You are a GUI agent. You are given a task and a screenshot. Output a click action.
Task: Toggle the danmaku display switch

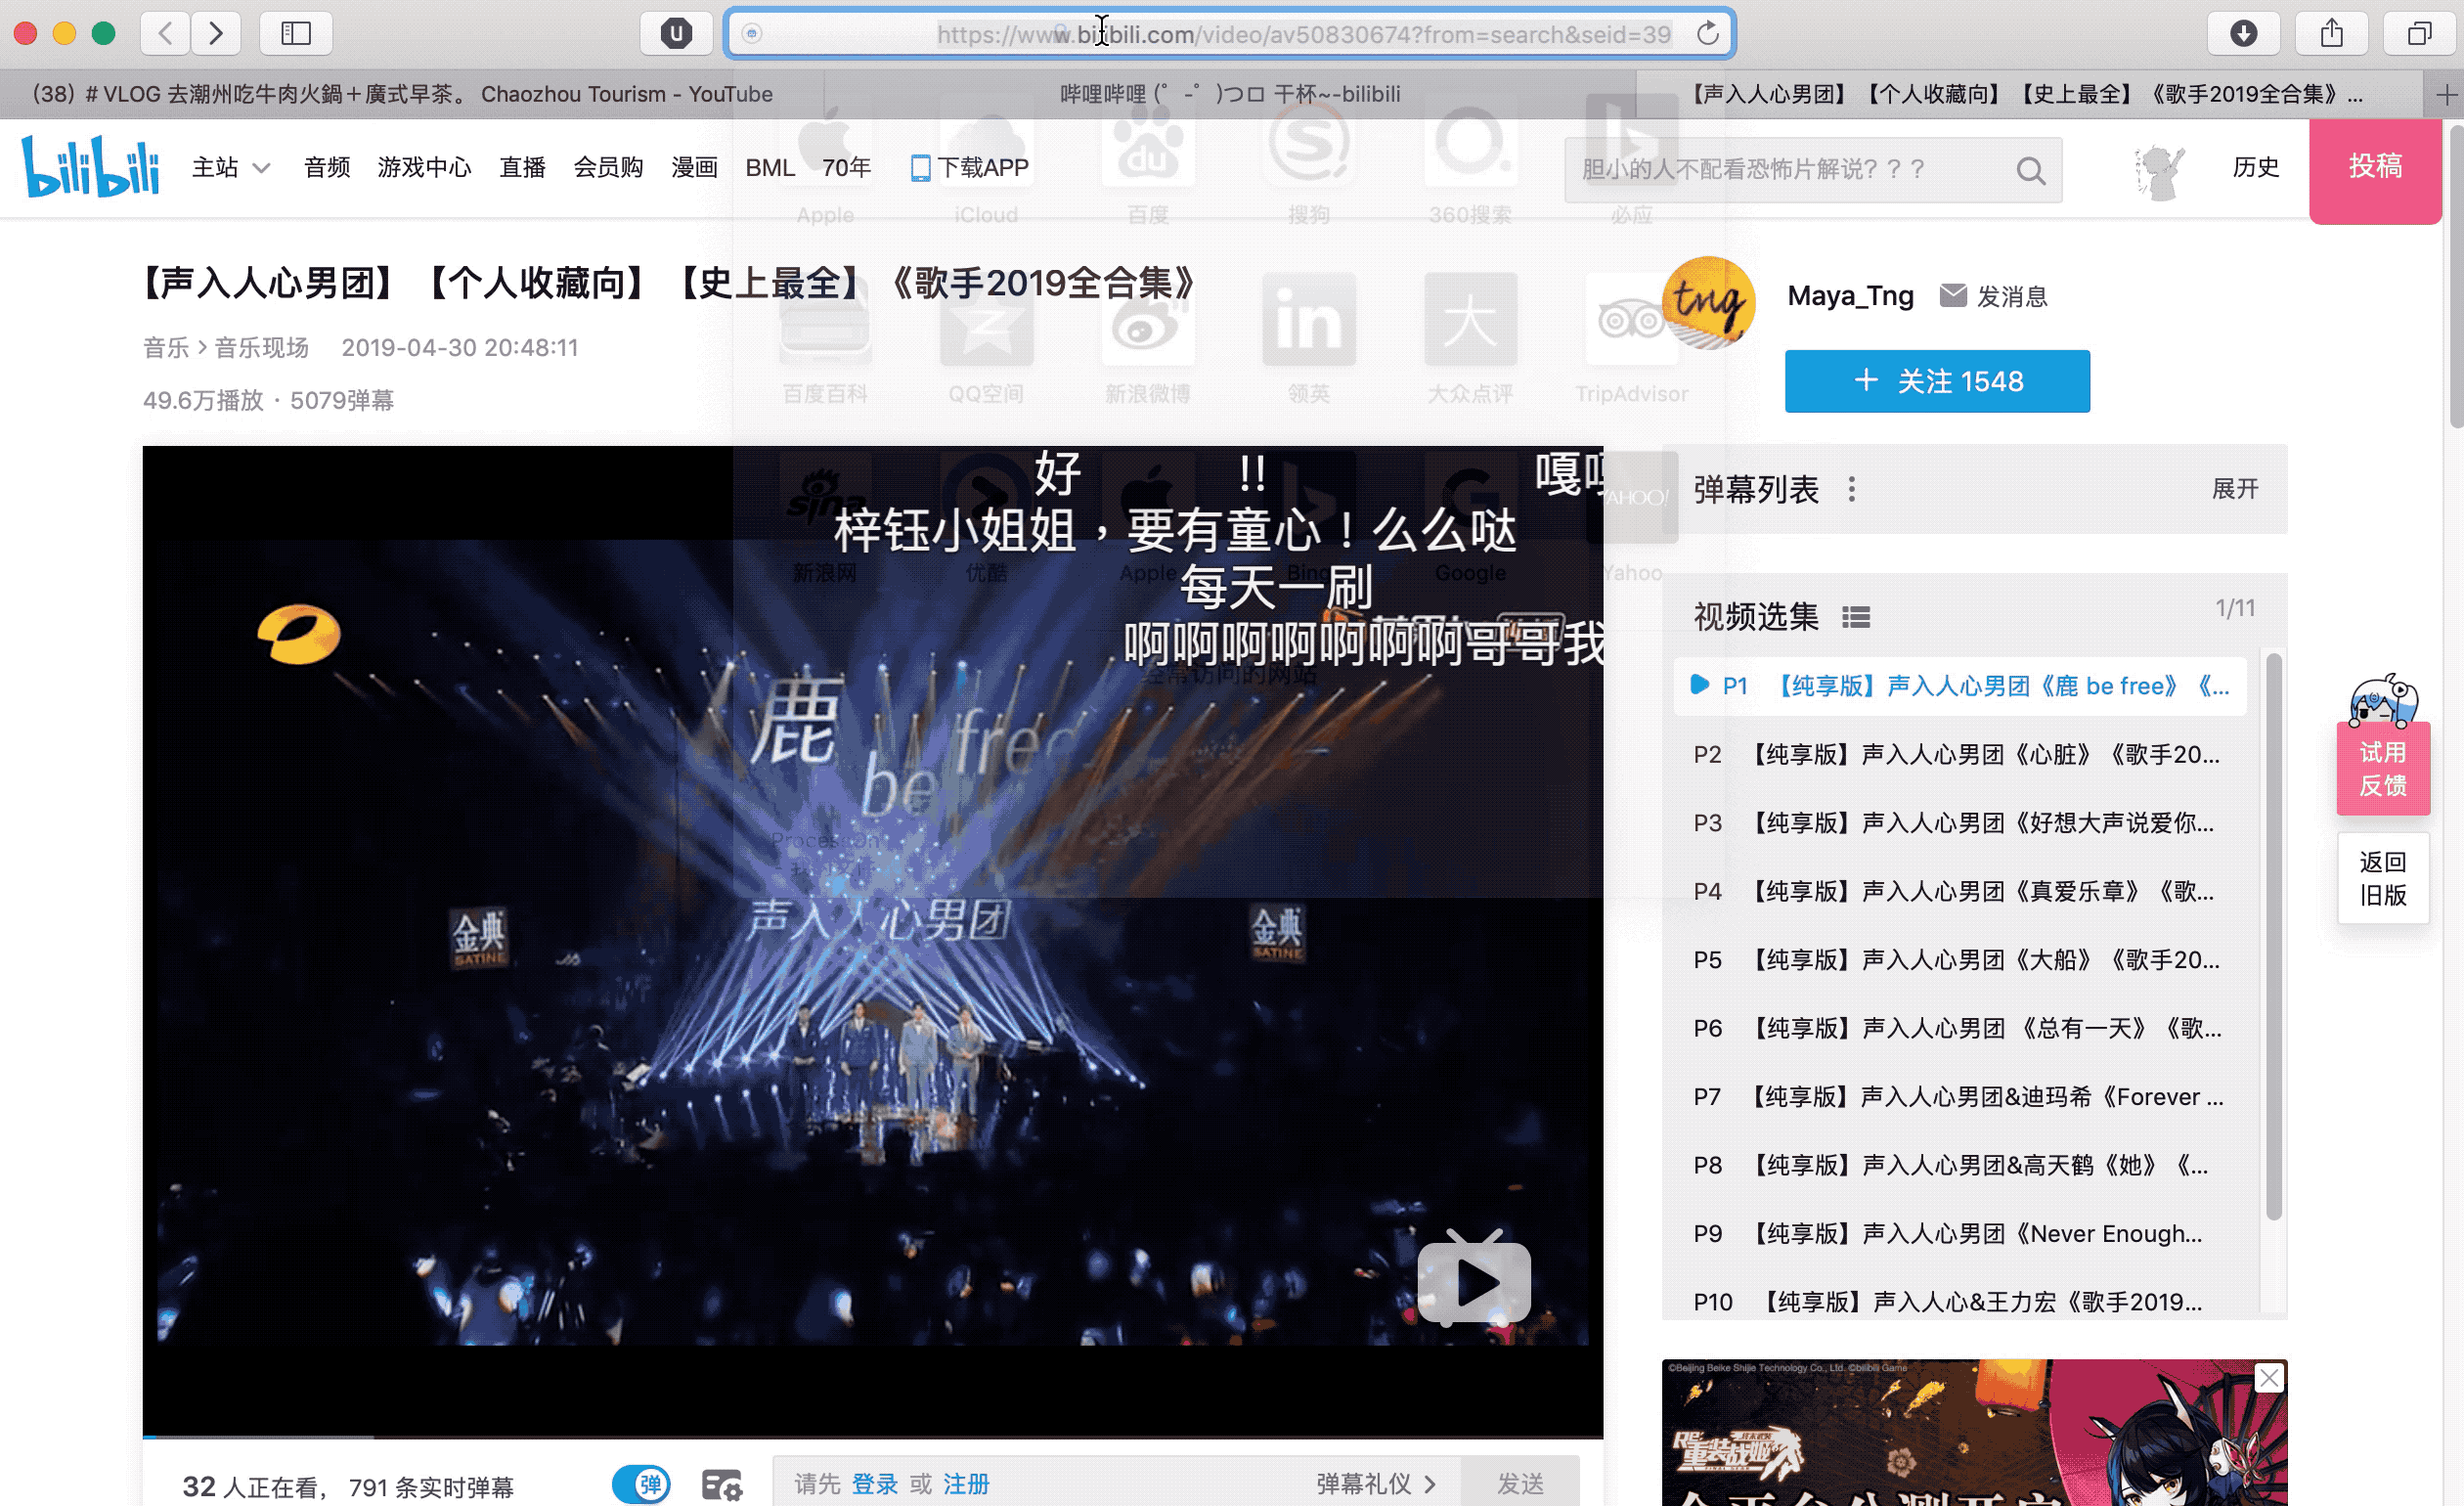(641, 1484)
